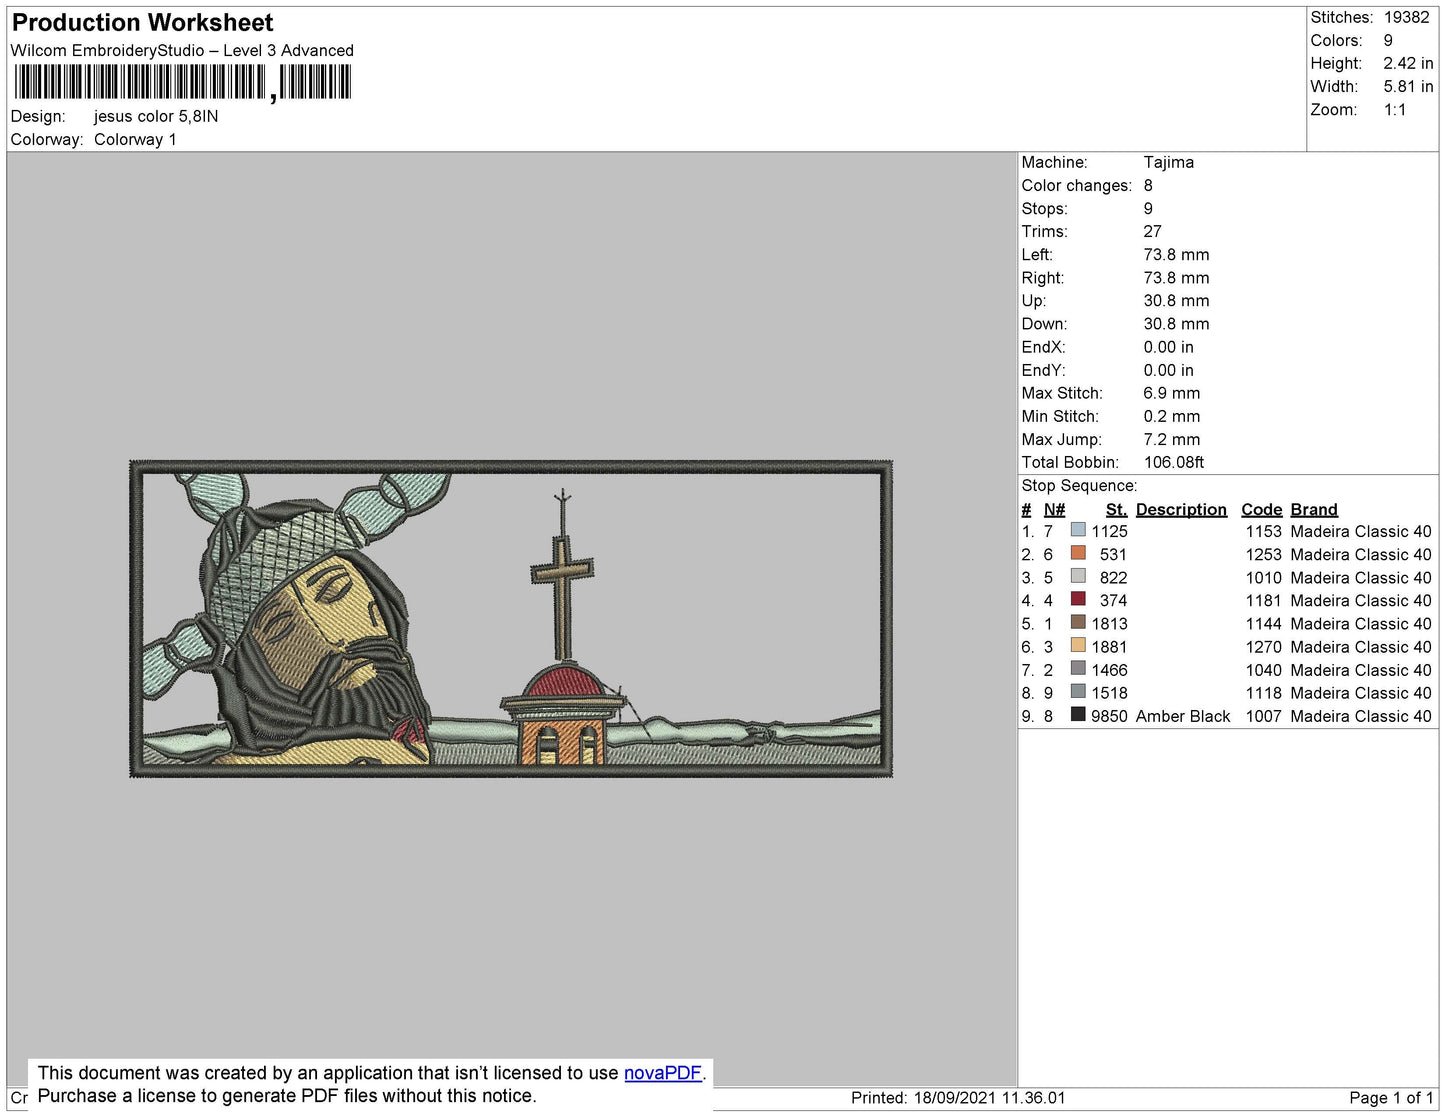The height and width of the screenshot is (1117, 1445).
Task: Click the Color changes value '8'
Action: coord(1148,186)
